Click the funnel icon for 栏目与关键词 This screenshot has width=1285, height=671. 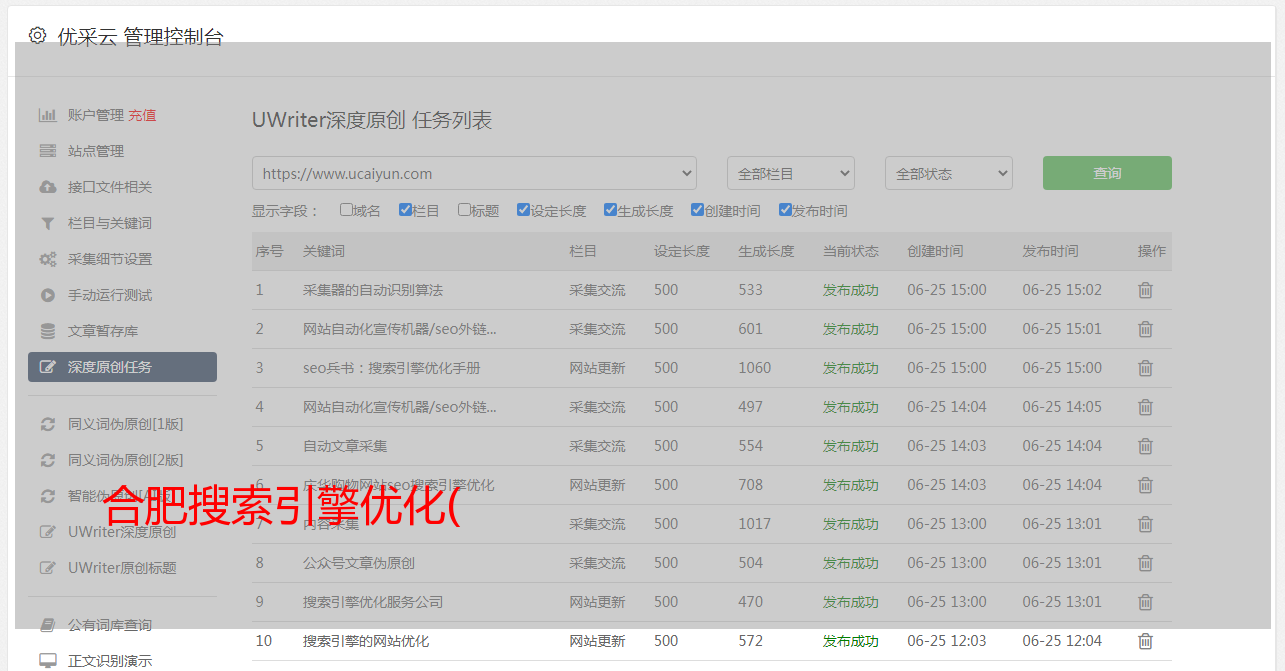[x=47, y=223]
